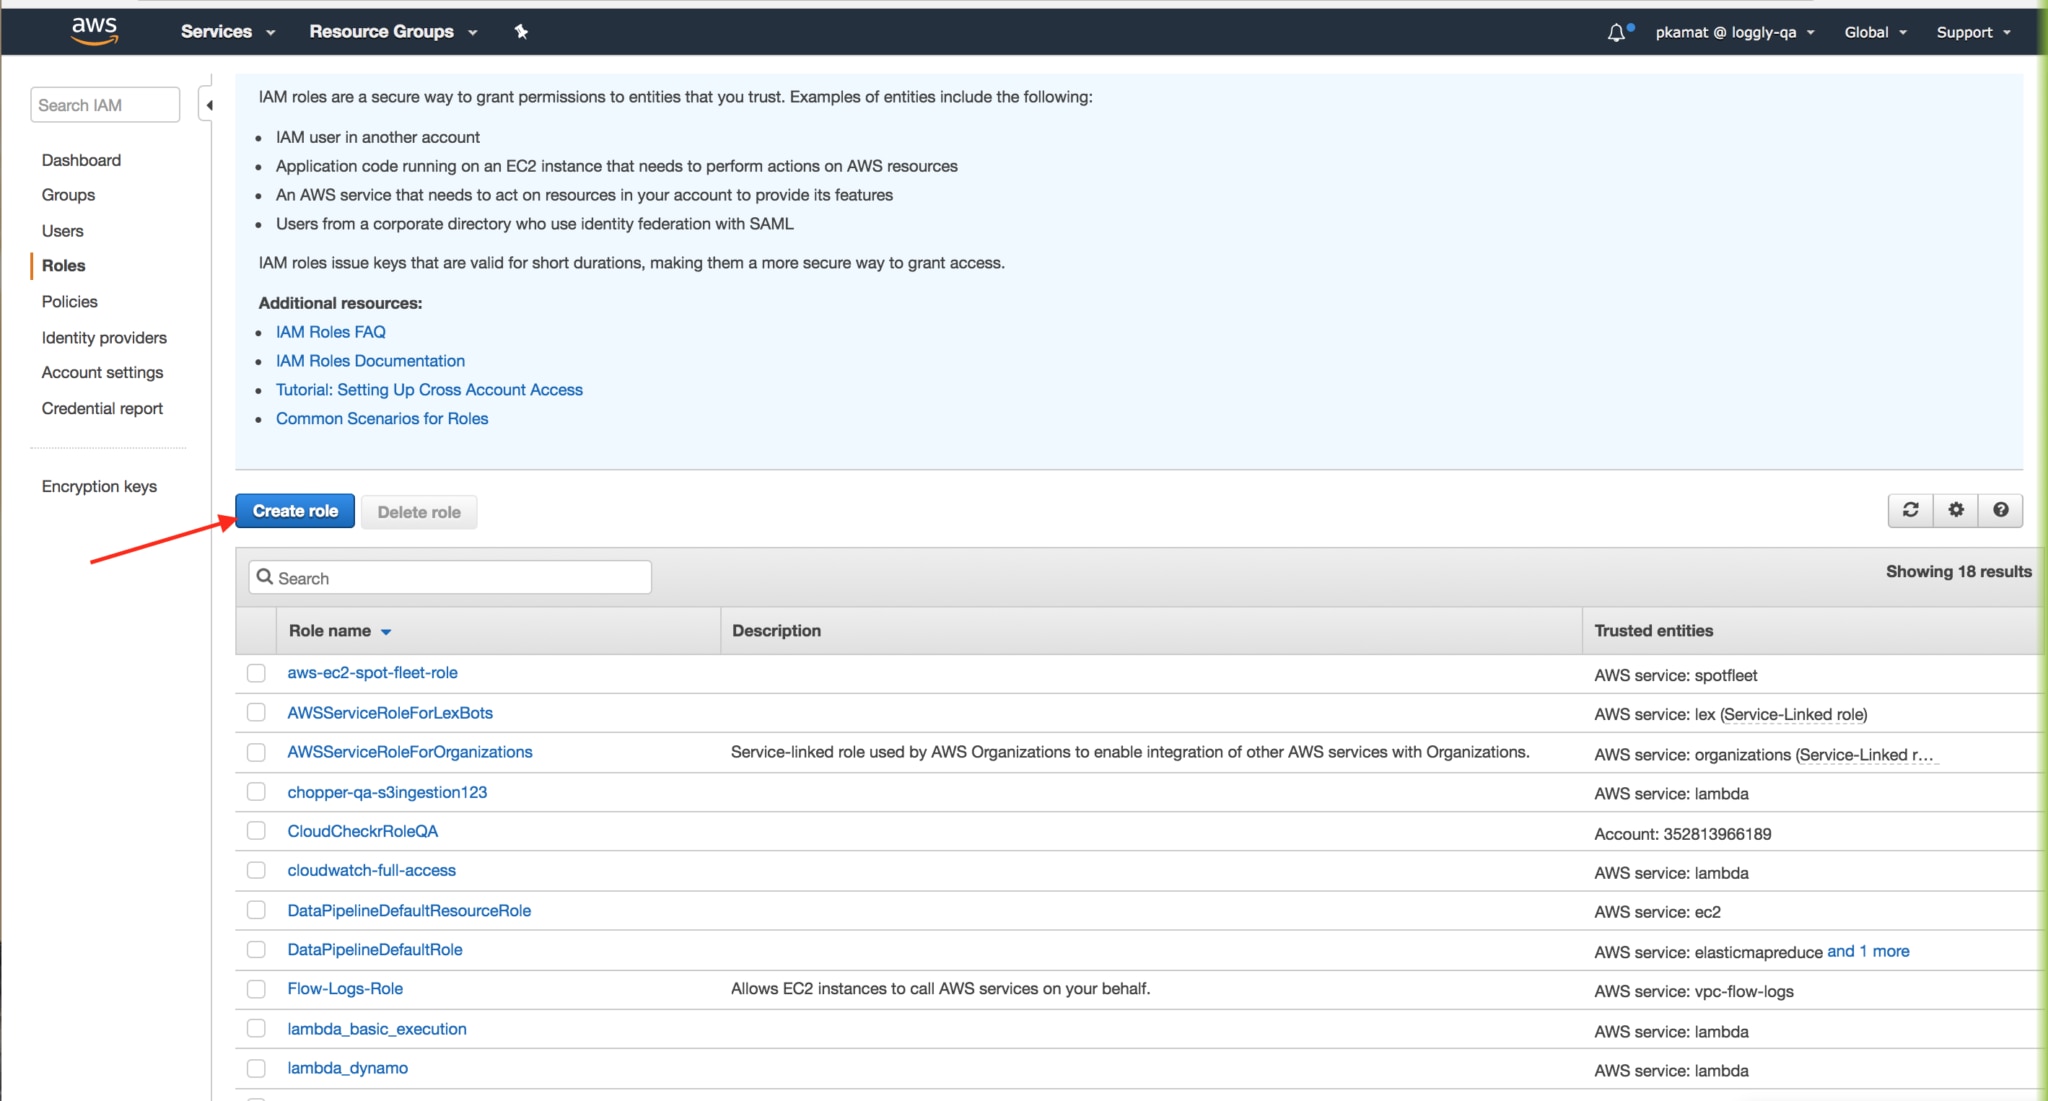Click the Create role button
Image resolution: width=2048 pixels, height=1101 pixels.
[x=295, y=511]
